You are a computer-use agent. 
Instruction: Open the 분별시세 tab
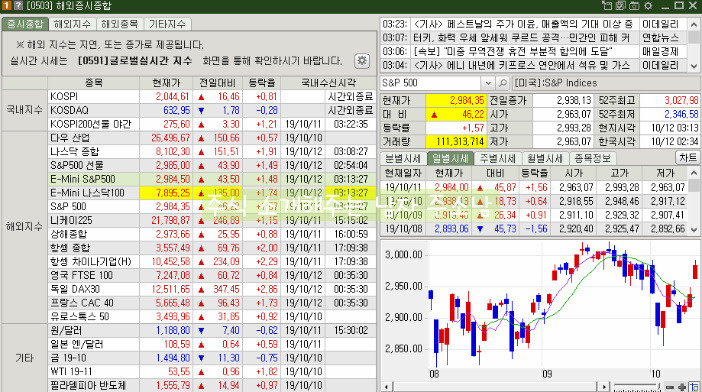tap(403, 158)
